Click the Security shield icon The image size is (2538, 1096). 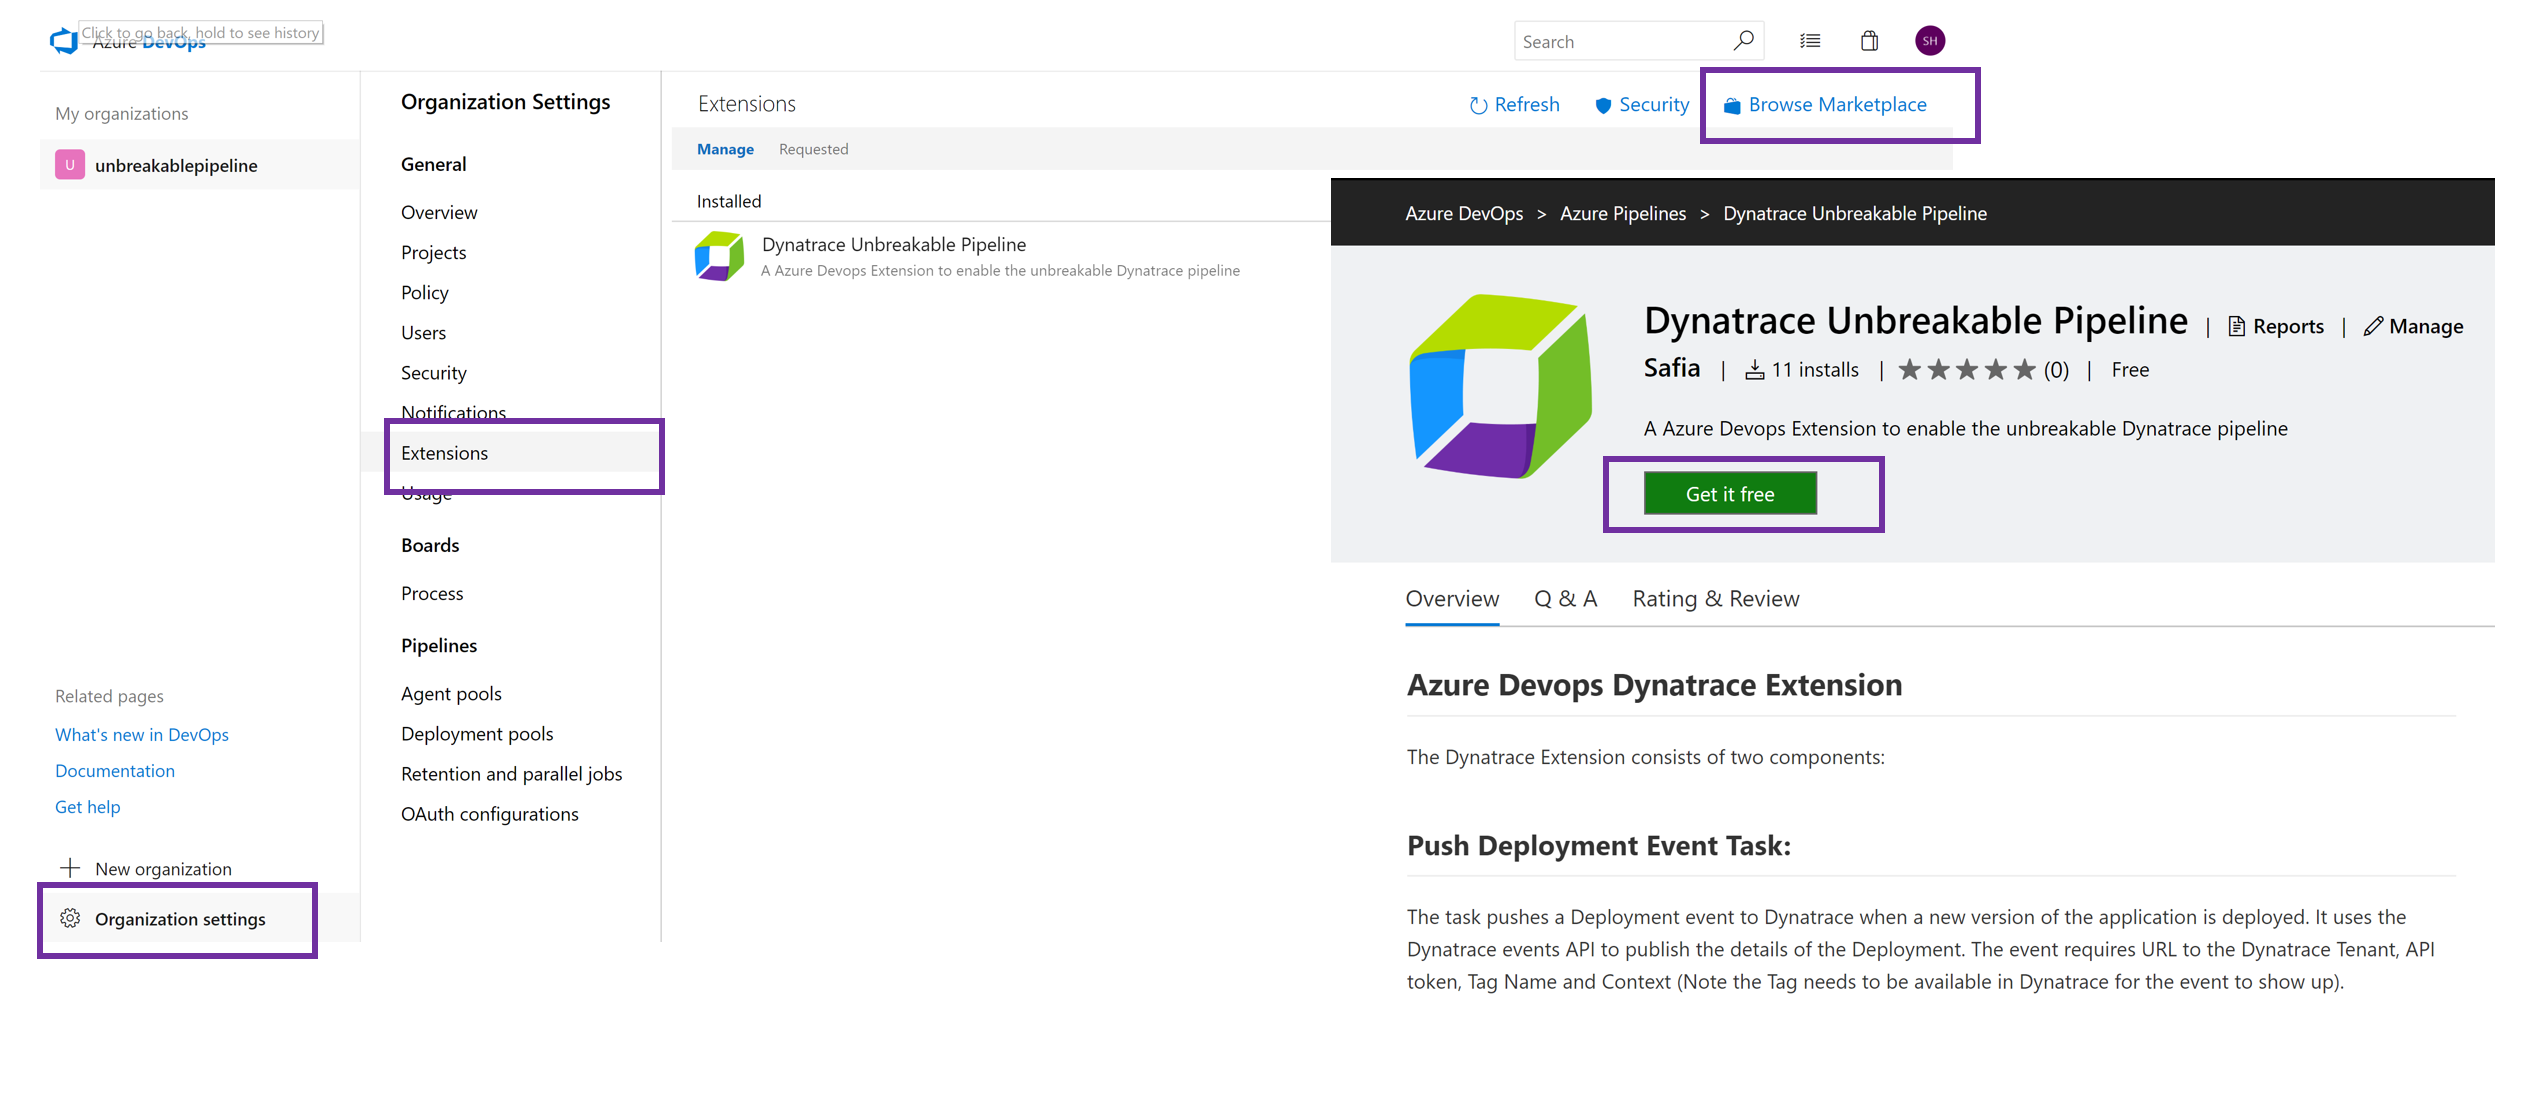(x=1602, y=105)
